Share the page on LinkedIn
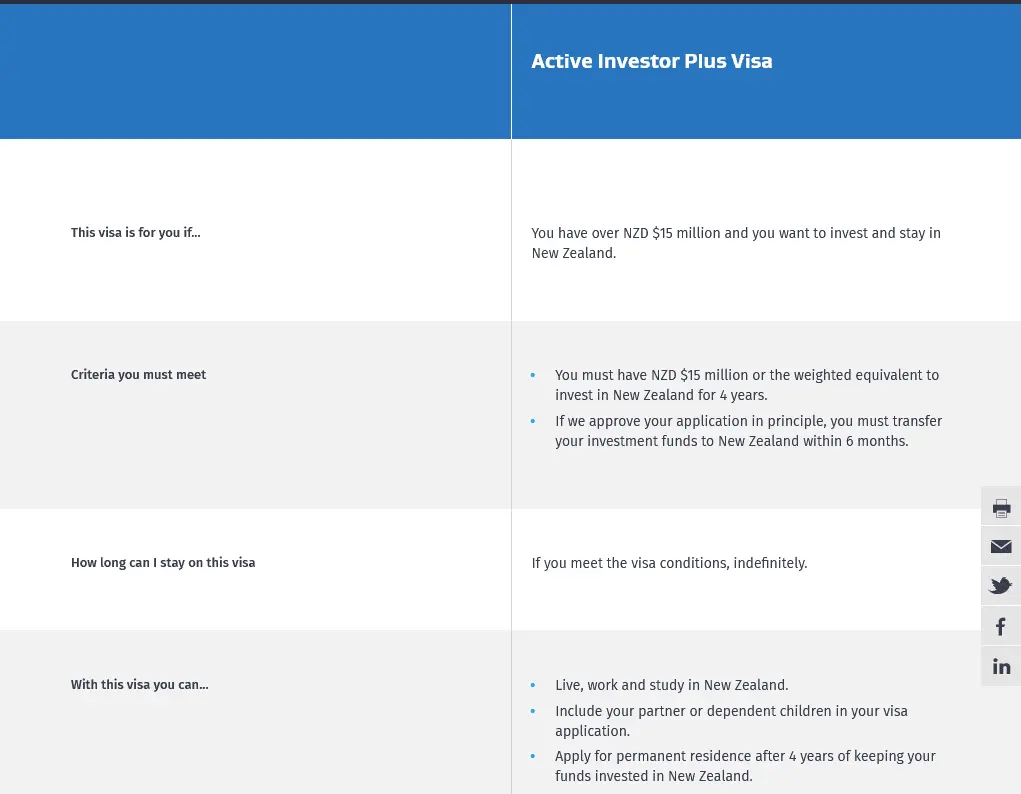1021x794 pixels. [1001, 666]
